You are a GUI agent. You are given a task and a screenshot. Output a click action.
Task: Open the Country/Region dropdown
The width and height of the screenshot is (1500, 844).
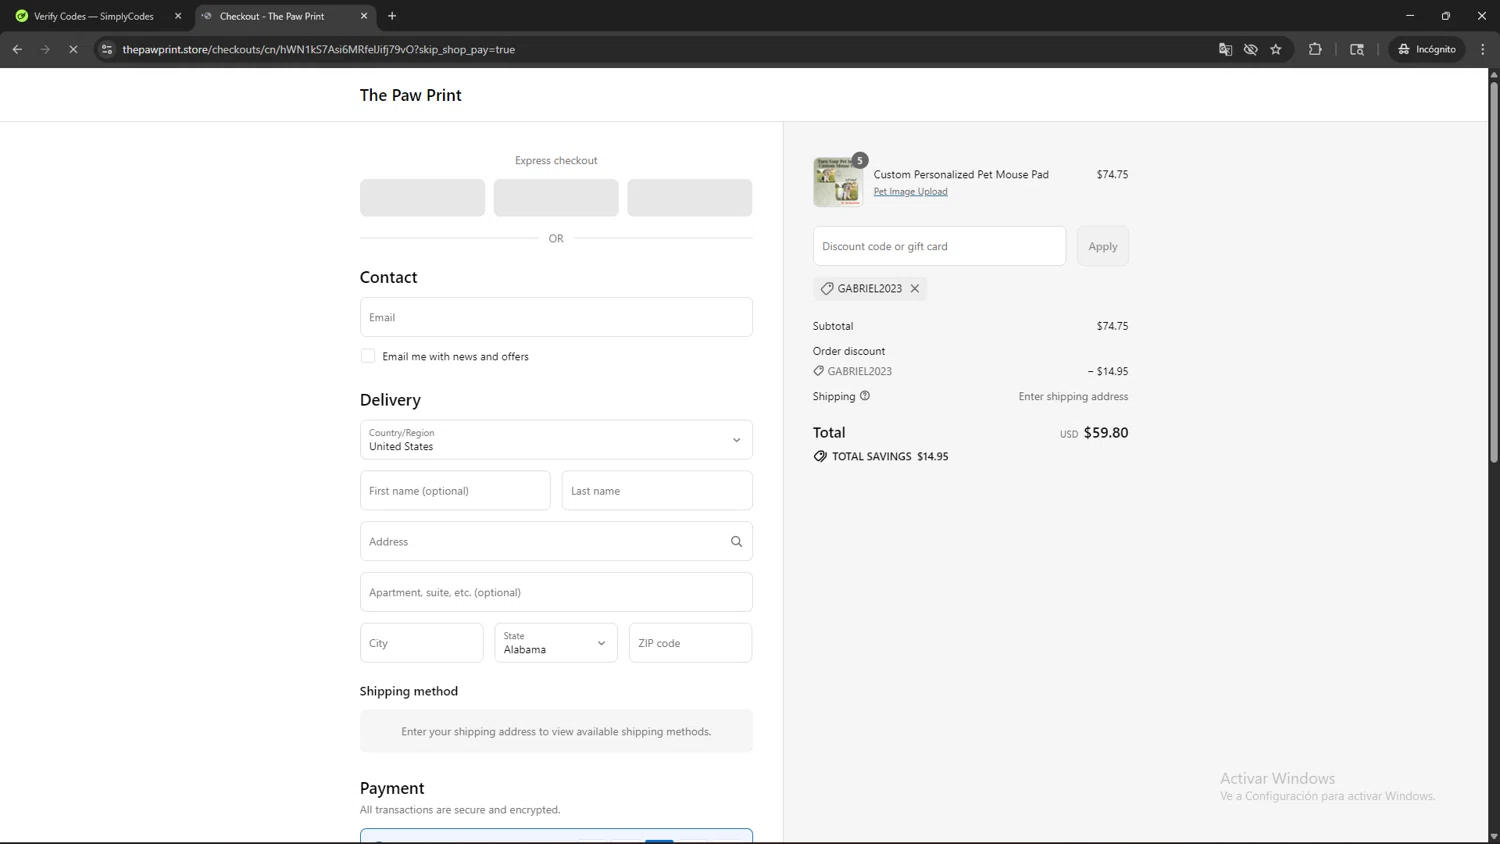(x=556, y=440)
